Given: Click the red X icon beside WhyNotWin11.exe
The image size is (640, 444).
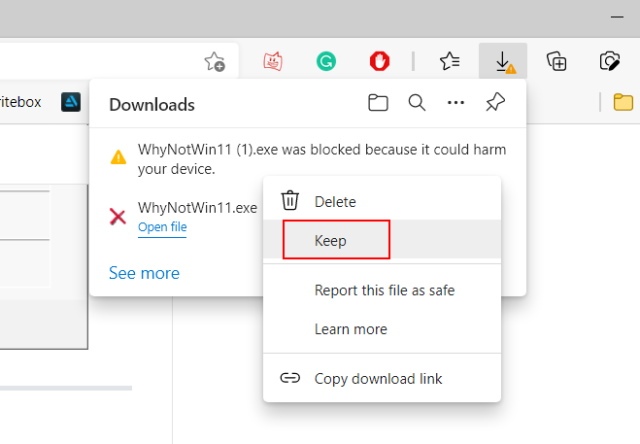Looking at the screenshot, I should (x=118, y=217).
